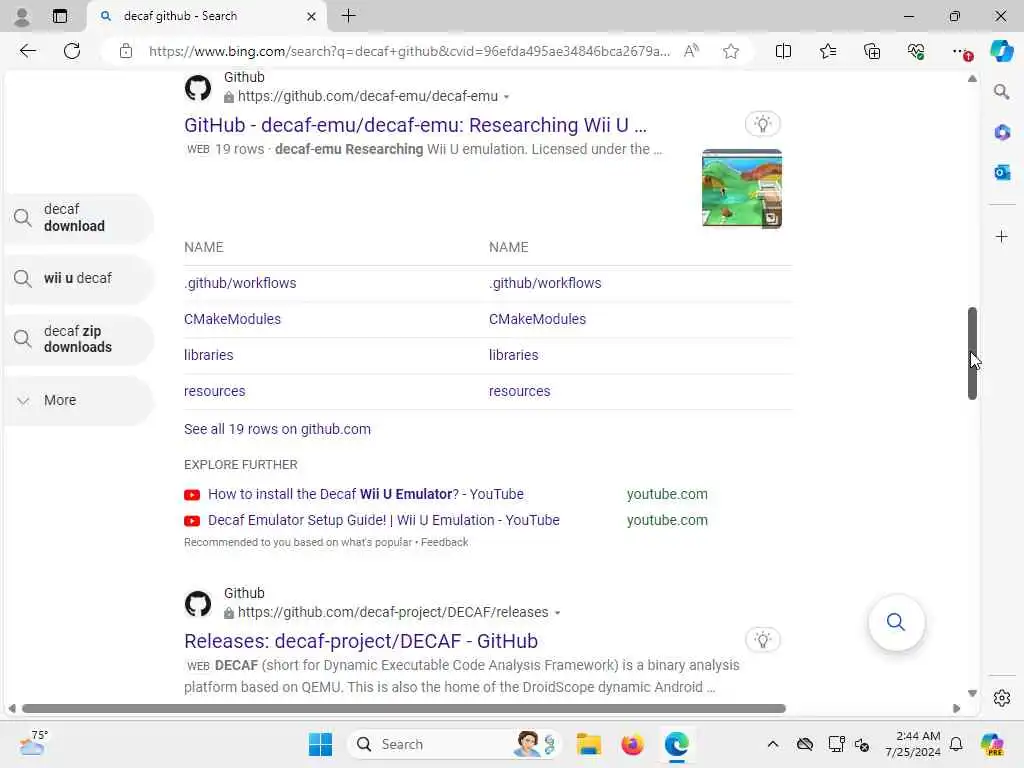Click the scroll right arrow
Viewport: 1024px width, 768px height.
tap(957, 709)
